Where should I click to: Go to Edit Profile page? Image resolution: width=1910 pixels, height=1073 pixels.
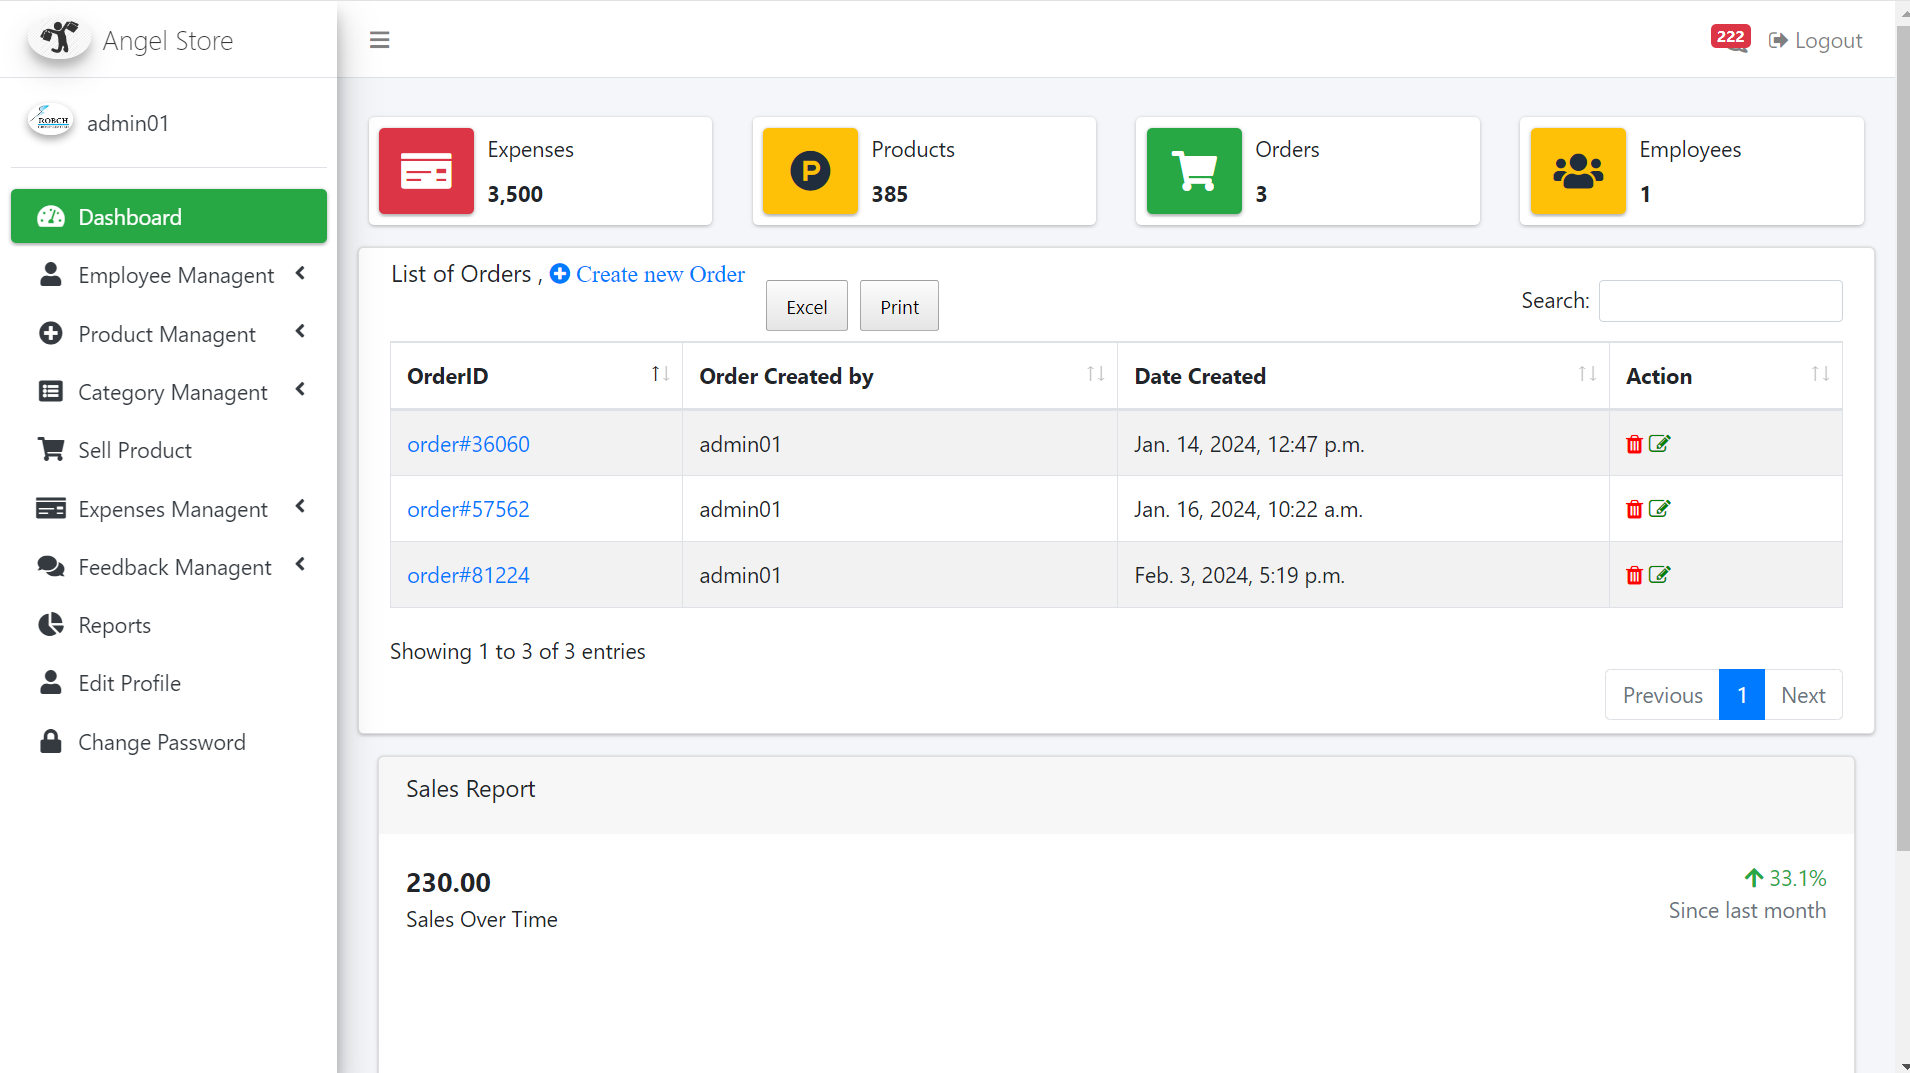[x=169, y=683]
